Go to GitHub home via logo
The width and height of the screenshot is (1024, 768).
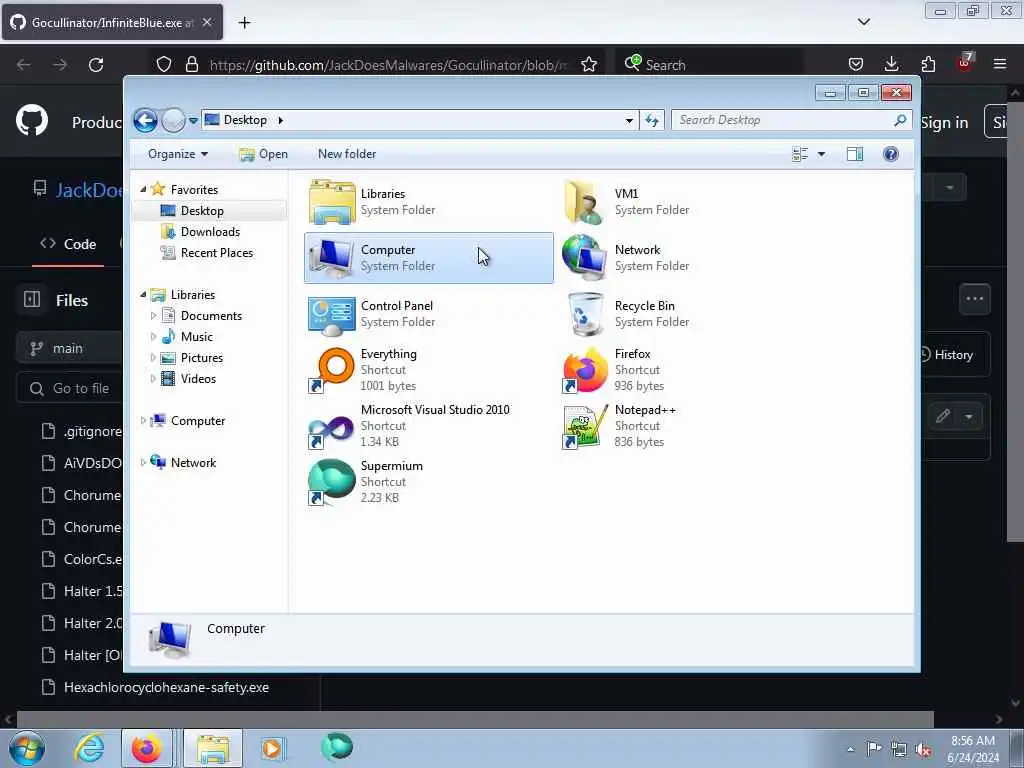click(32, 120)
